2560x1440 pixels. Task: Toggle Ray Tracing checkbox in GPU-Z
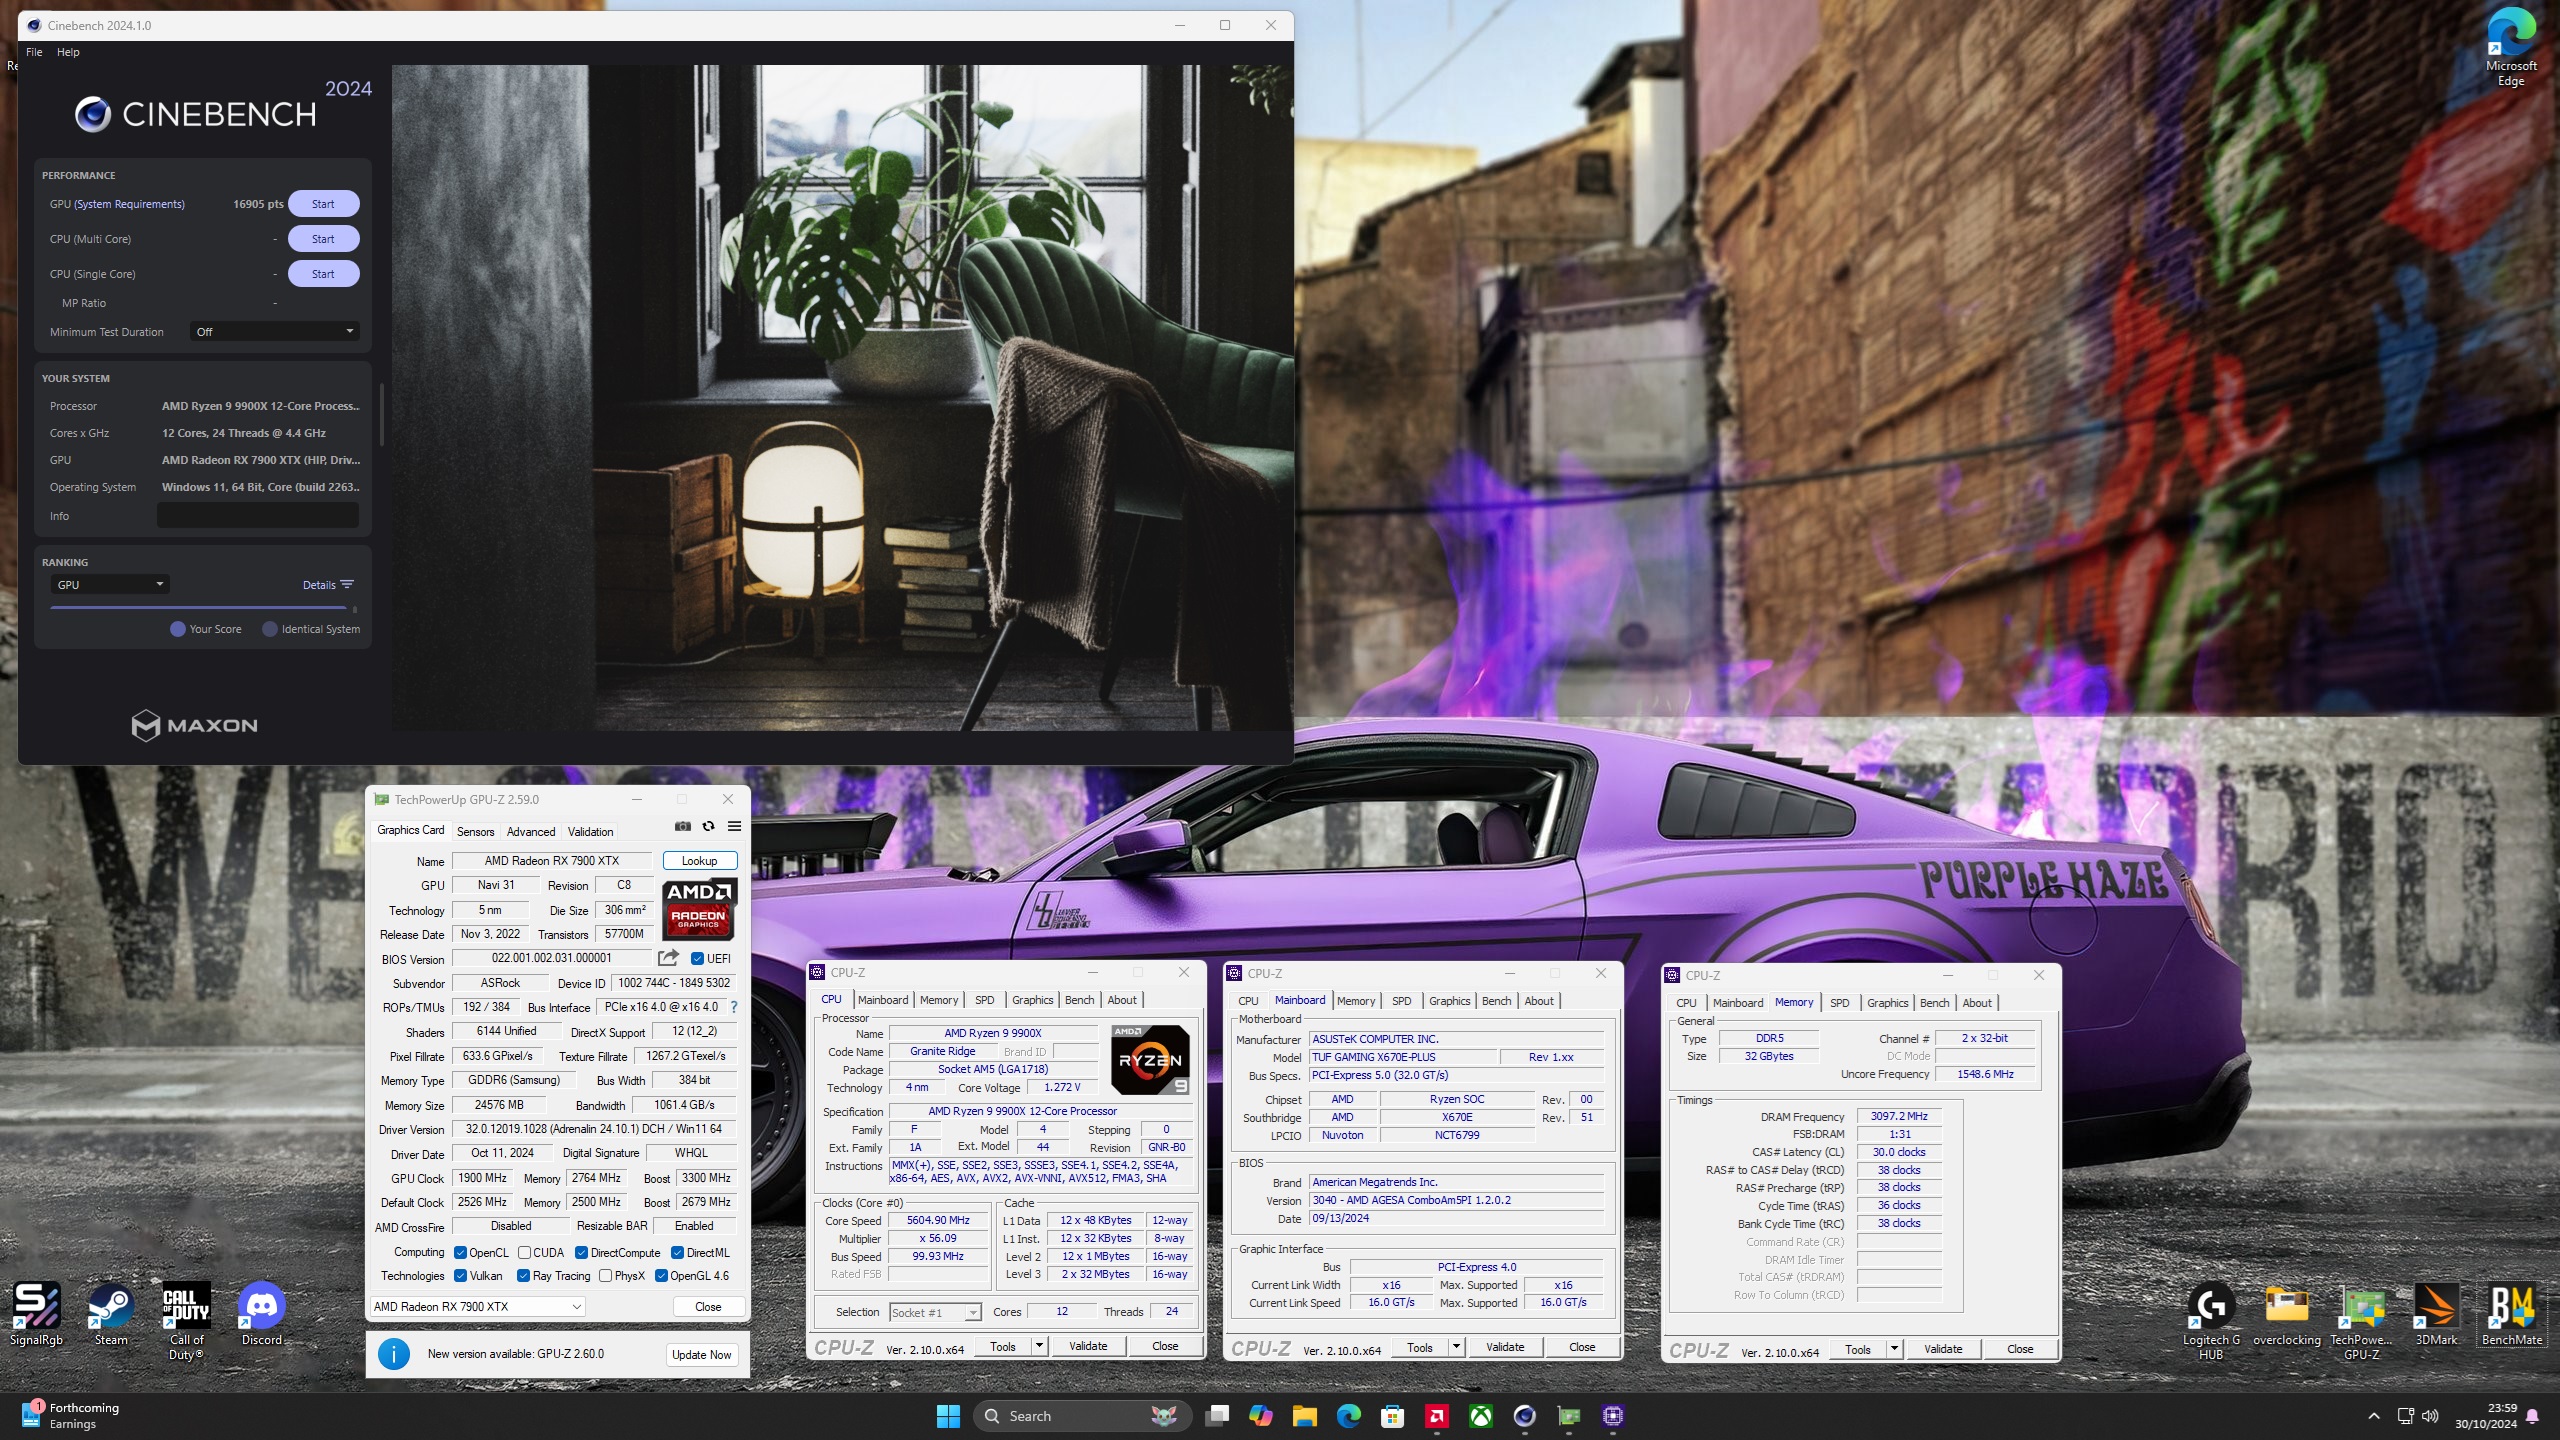pos(523,1275)
